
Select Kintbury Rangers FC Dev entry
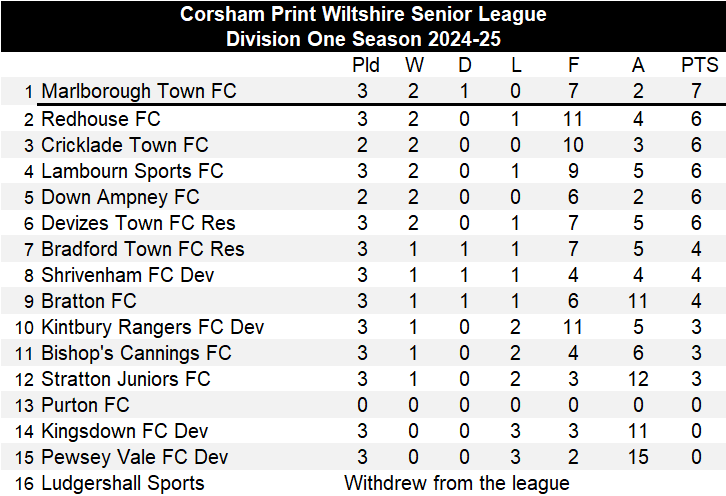tap(153, 327)
